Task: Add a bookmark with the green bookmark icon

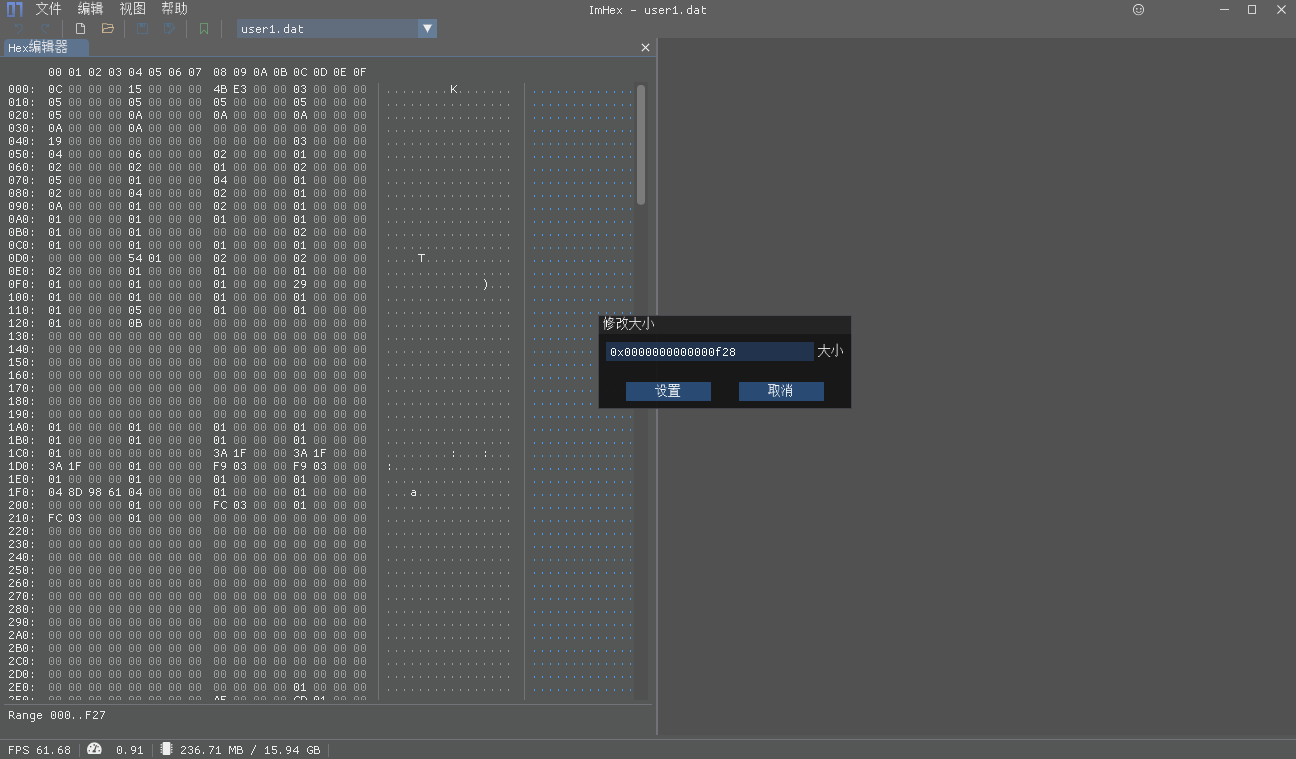Action: [x=204, y=29]
